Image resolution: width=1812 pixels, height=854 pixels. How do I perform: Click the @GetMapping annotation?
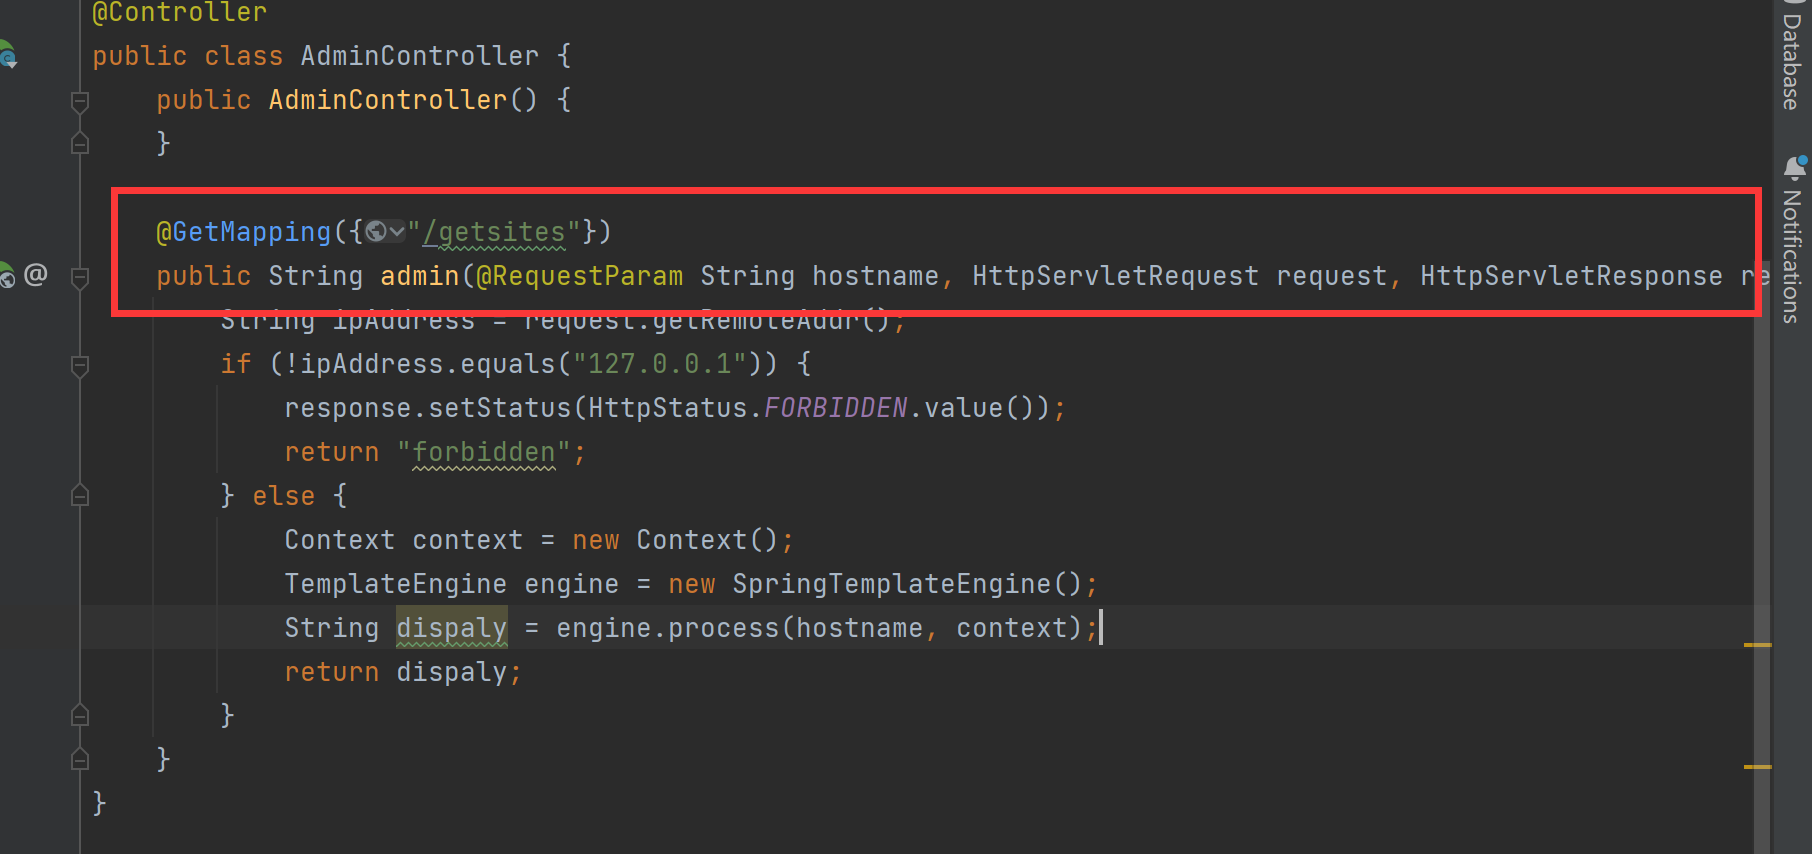pos(243,232)
